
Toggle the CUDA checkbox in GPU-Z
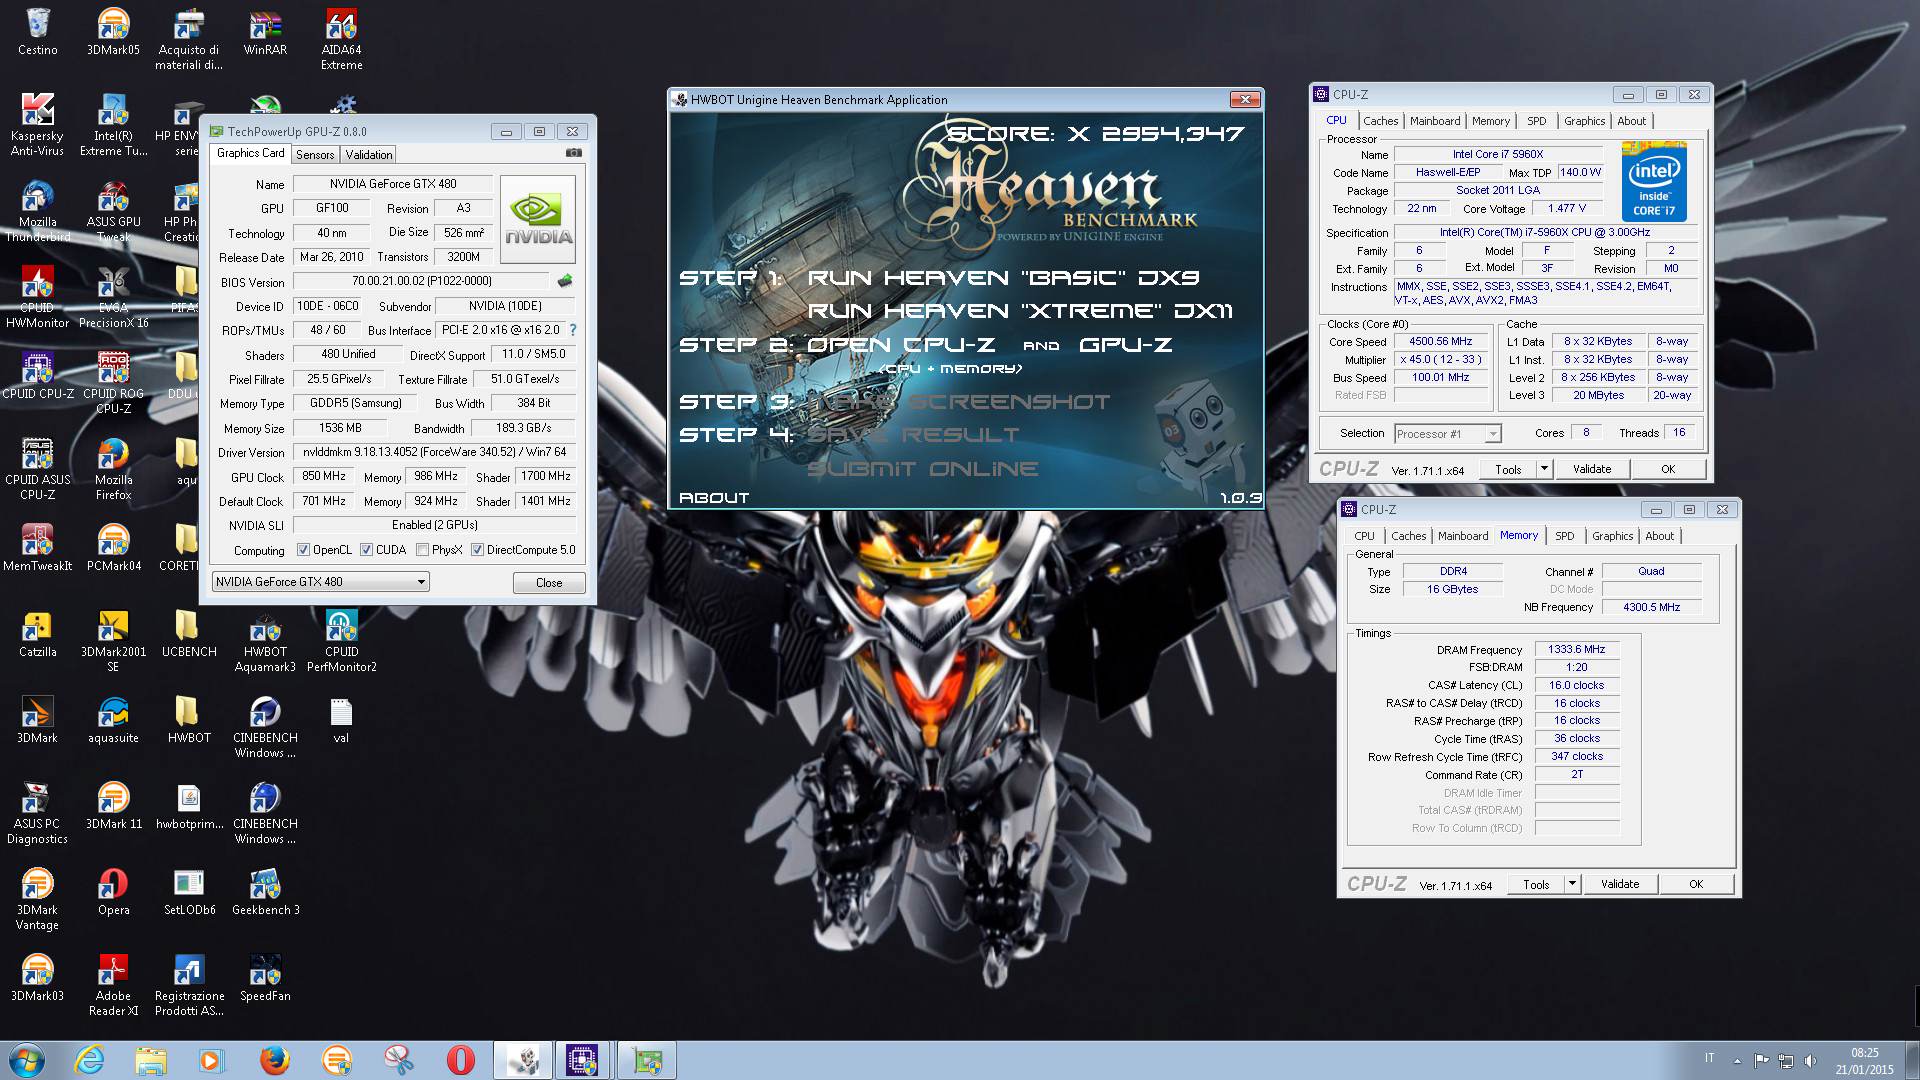coord(366,550)
